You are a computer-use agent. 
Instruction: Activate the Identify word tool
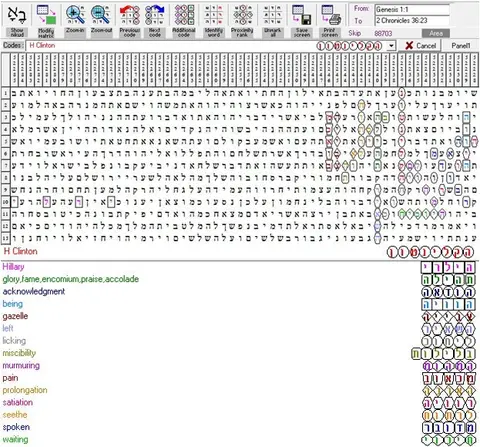pos(213,15)
